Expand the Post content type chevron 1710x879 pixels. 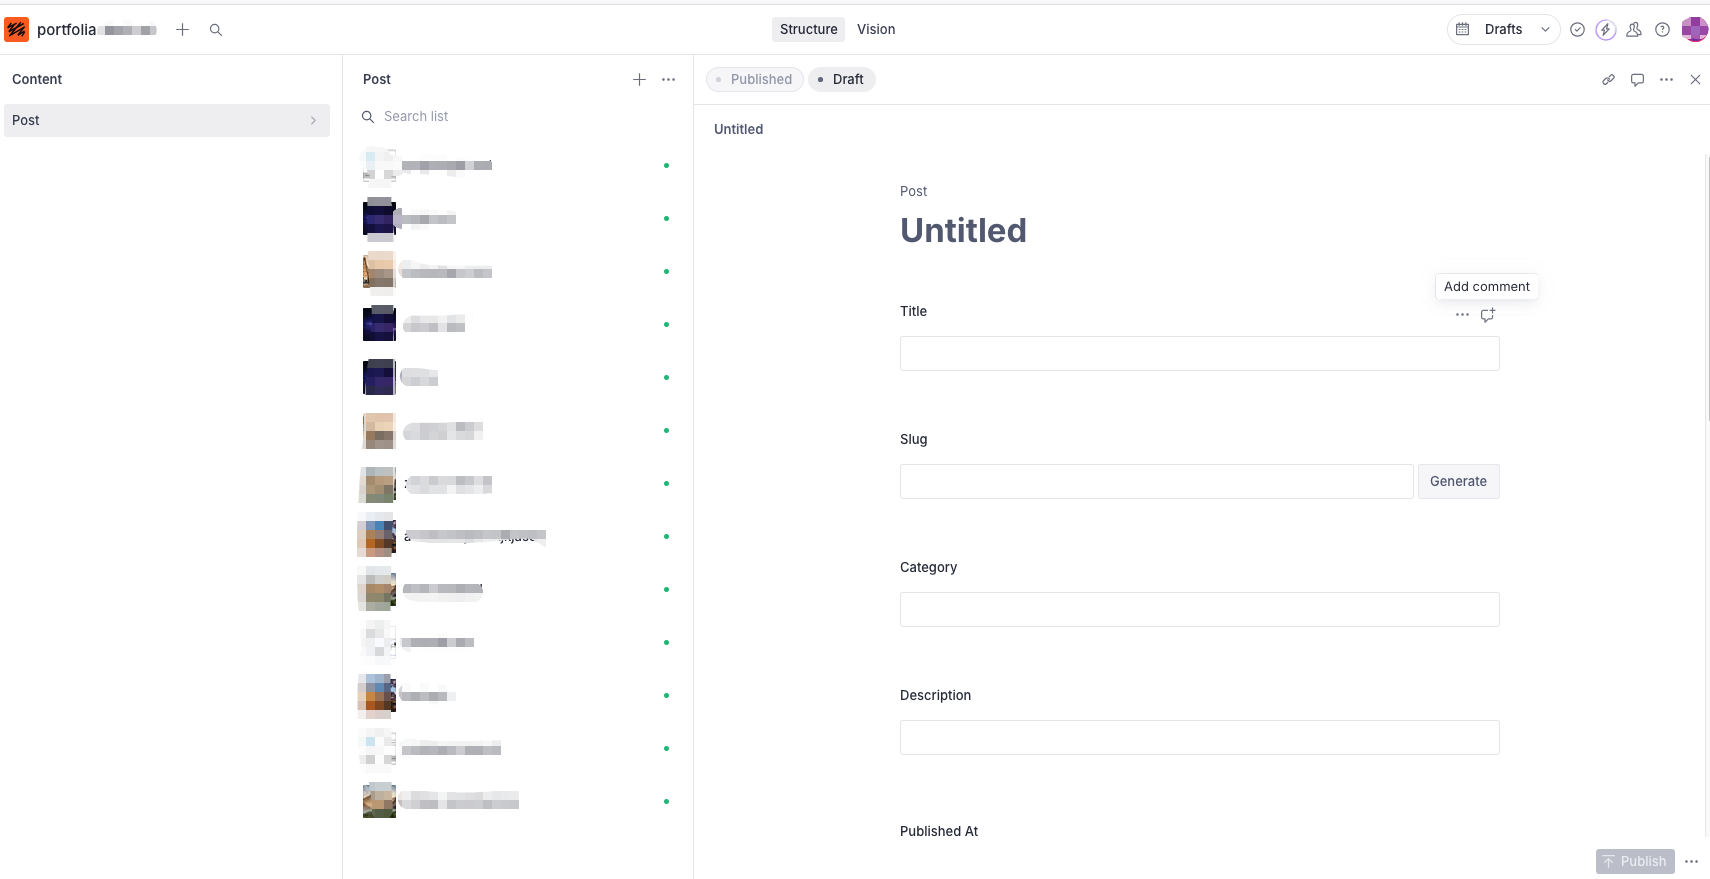[313, 121]
